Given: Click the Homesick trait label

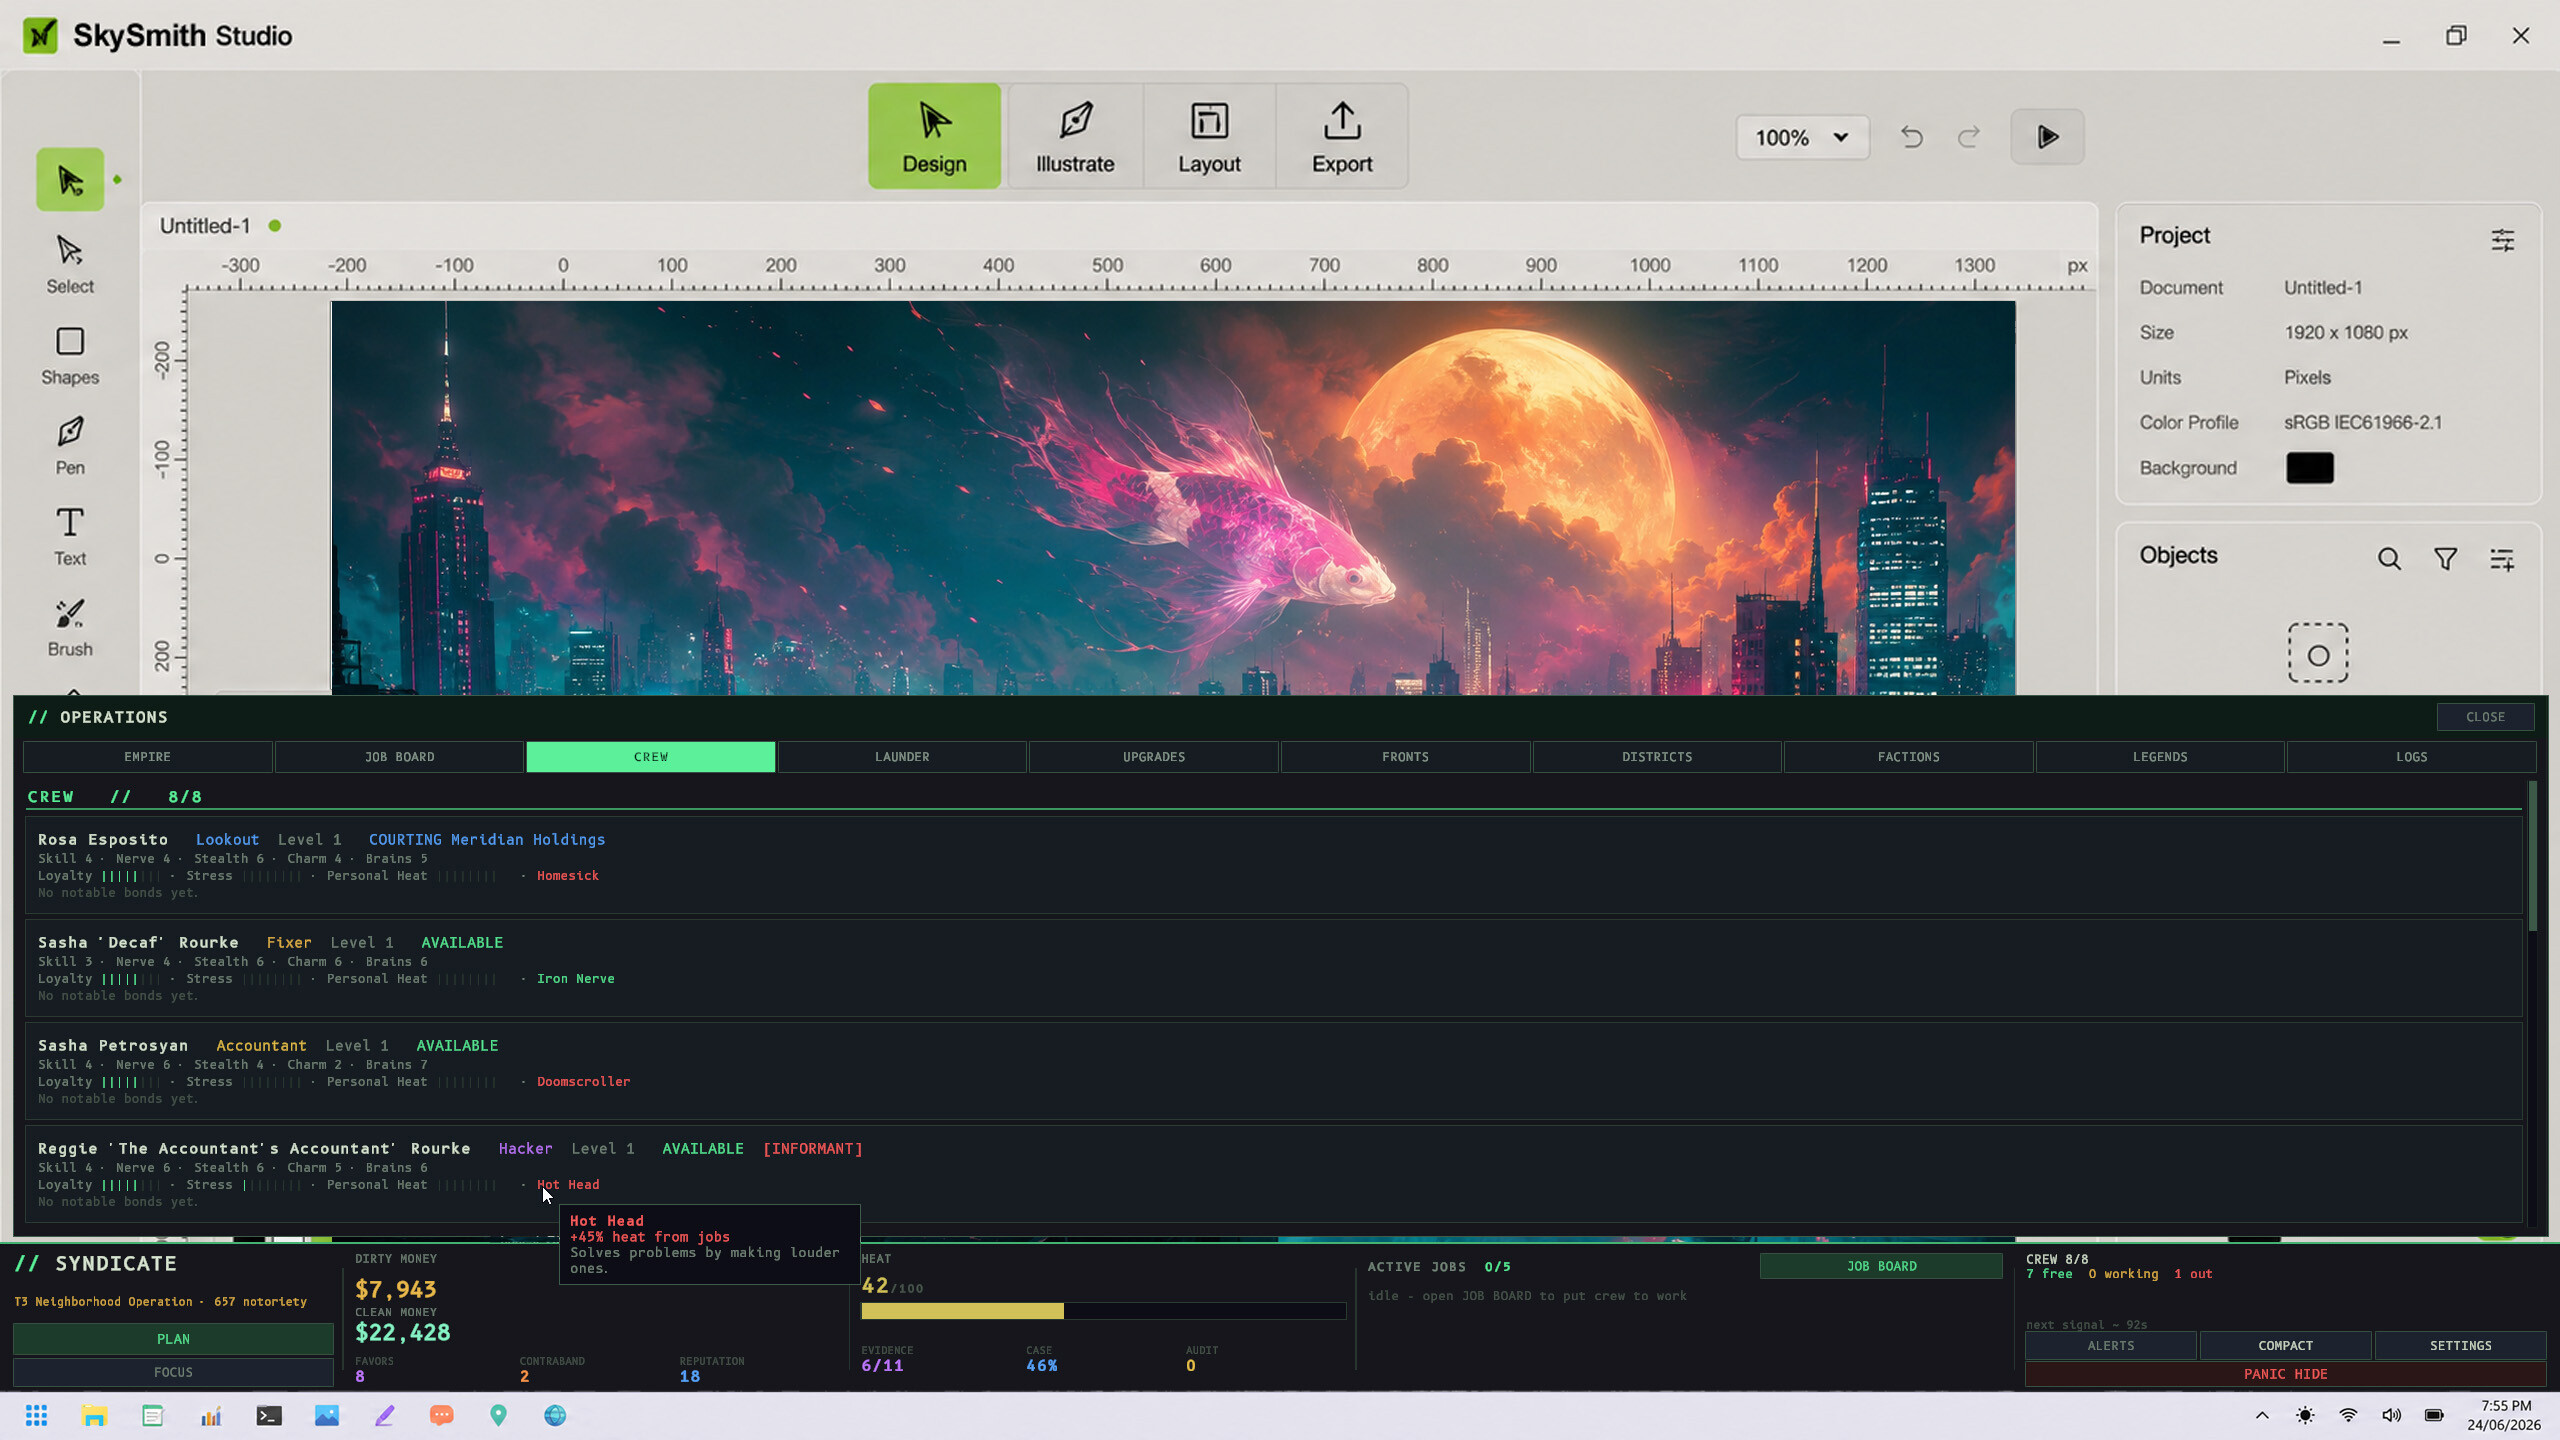Looking at the screenshot, I should (x=567, y=876).
